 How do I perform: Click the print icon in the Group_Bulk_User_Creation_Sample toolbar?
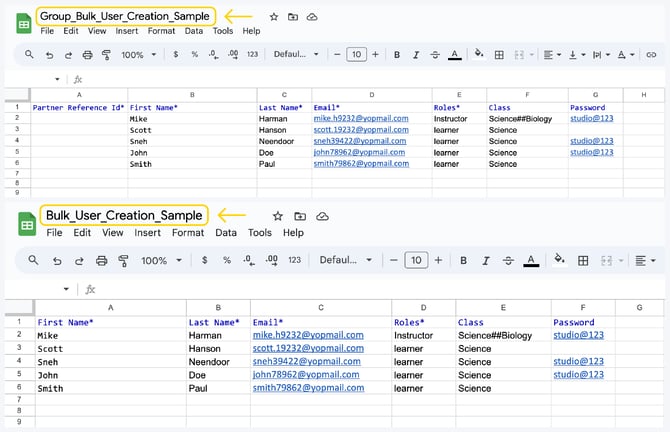[88, 55]
